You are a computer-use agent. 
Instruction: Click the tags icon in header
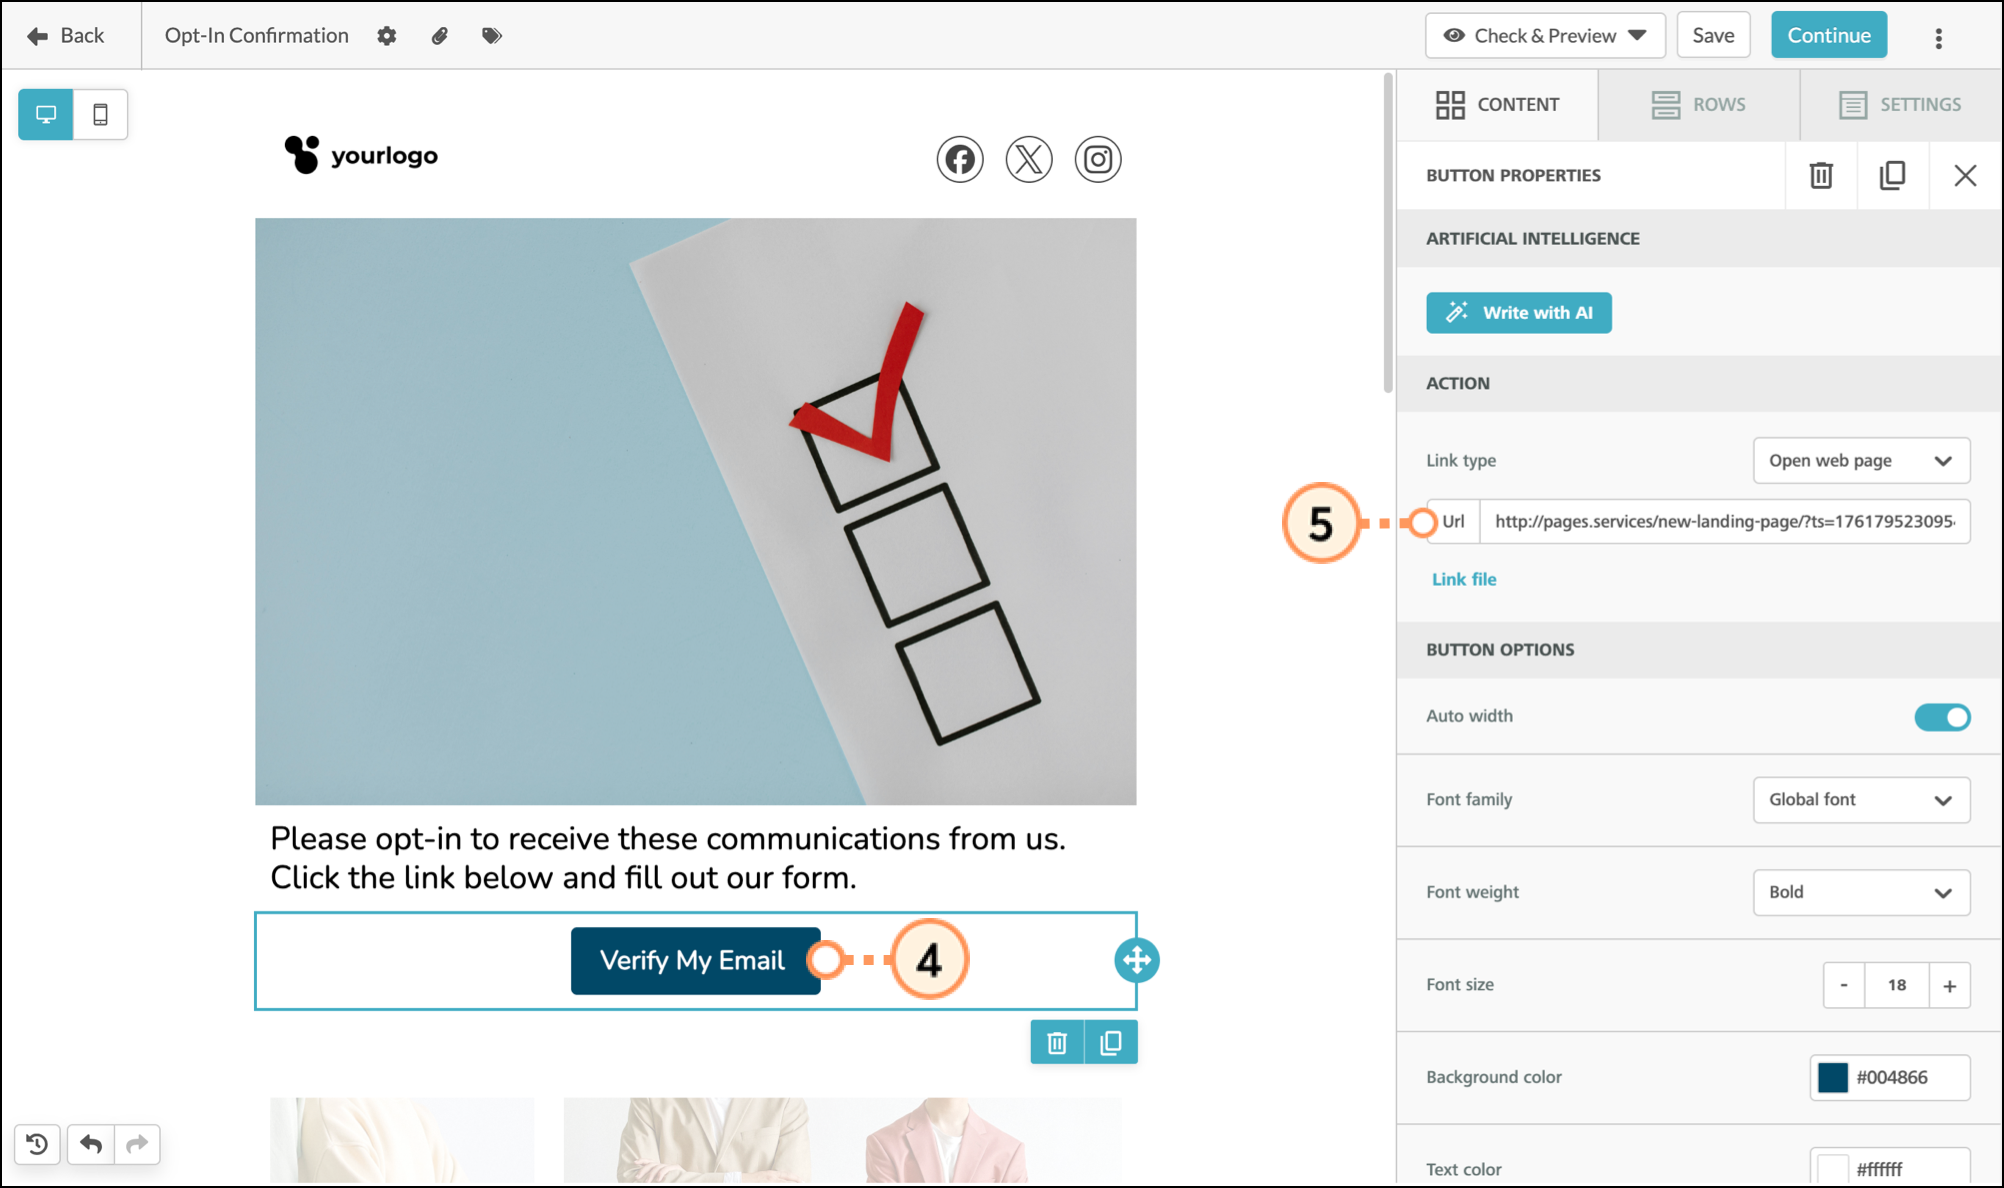tap(491, 36)
